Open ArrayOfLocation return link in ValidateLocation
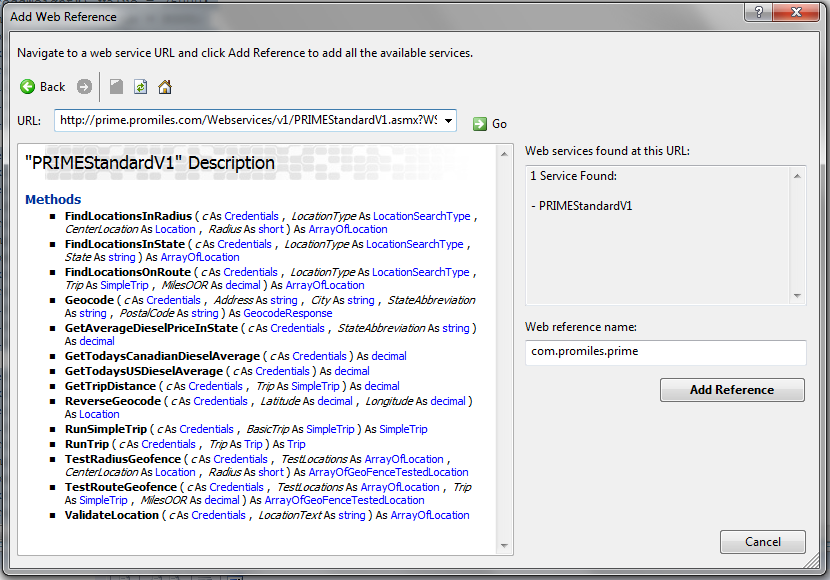Image resolution: width=830 pixels, height=580 pixels. 430,515
